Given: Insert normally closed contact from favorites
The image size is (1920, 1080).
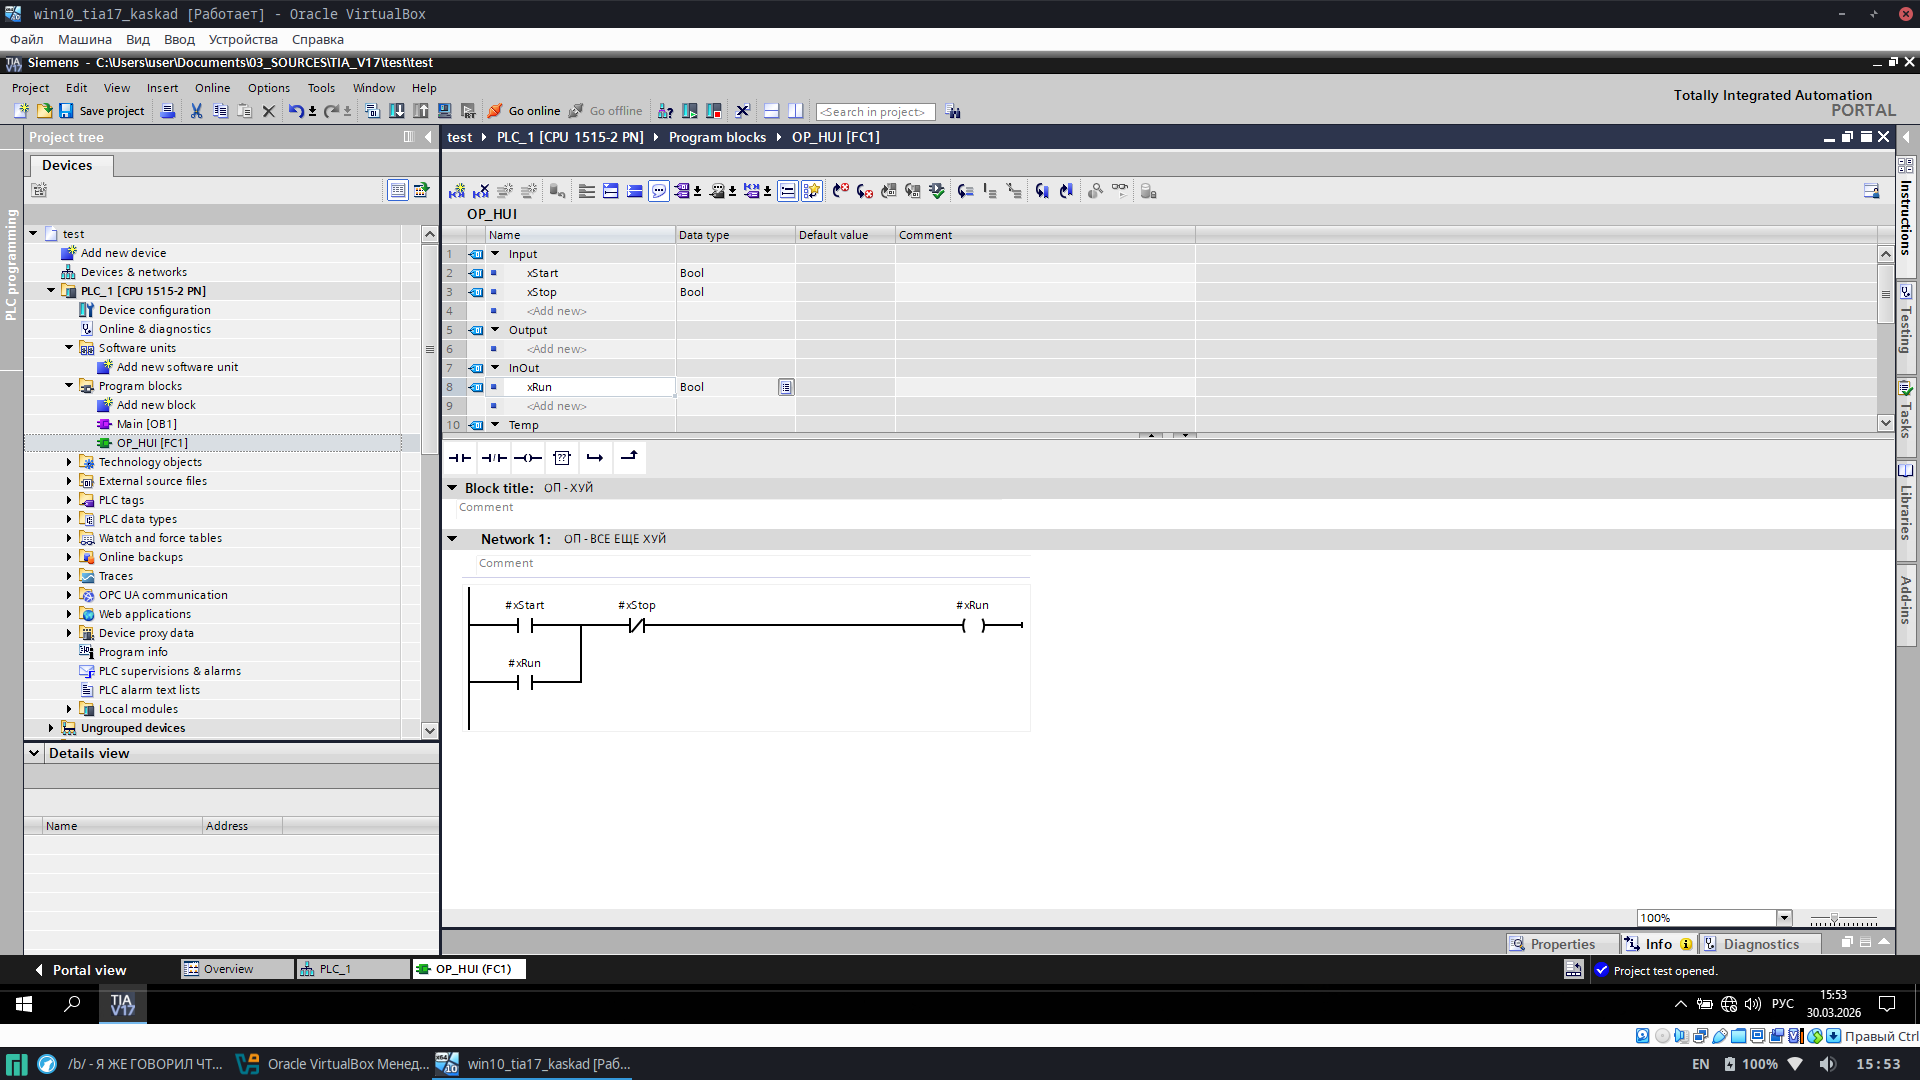Looking at the screenshot, I should [x=494, y=458].
